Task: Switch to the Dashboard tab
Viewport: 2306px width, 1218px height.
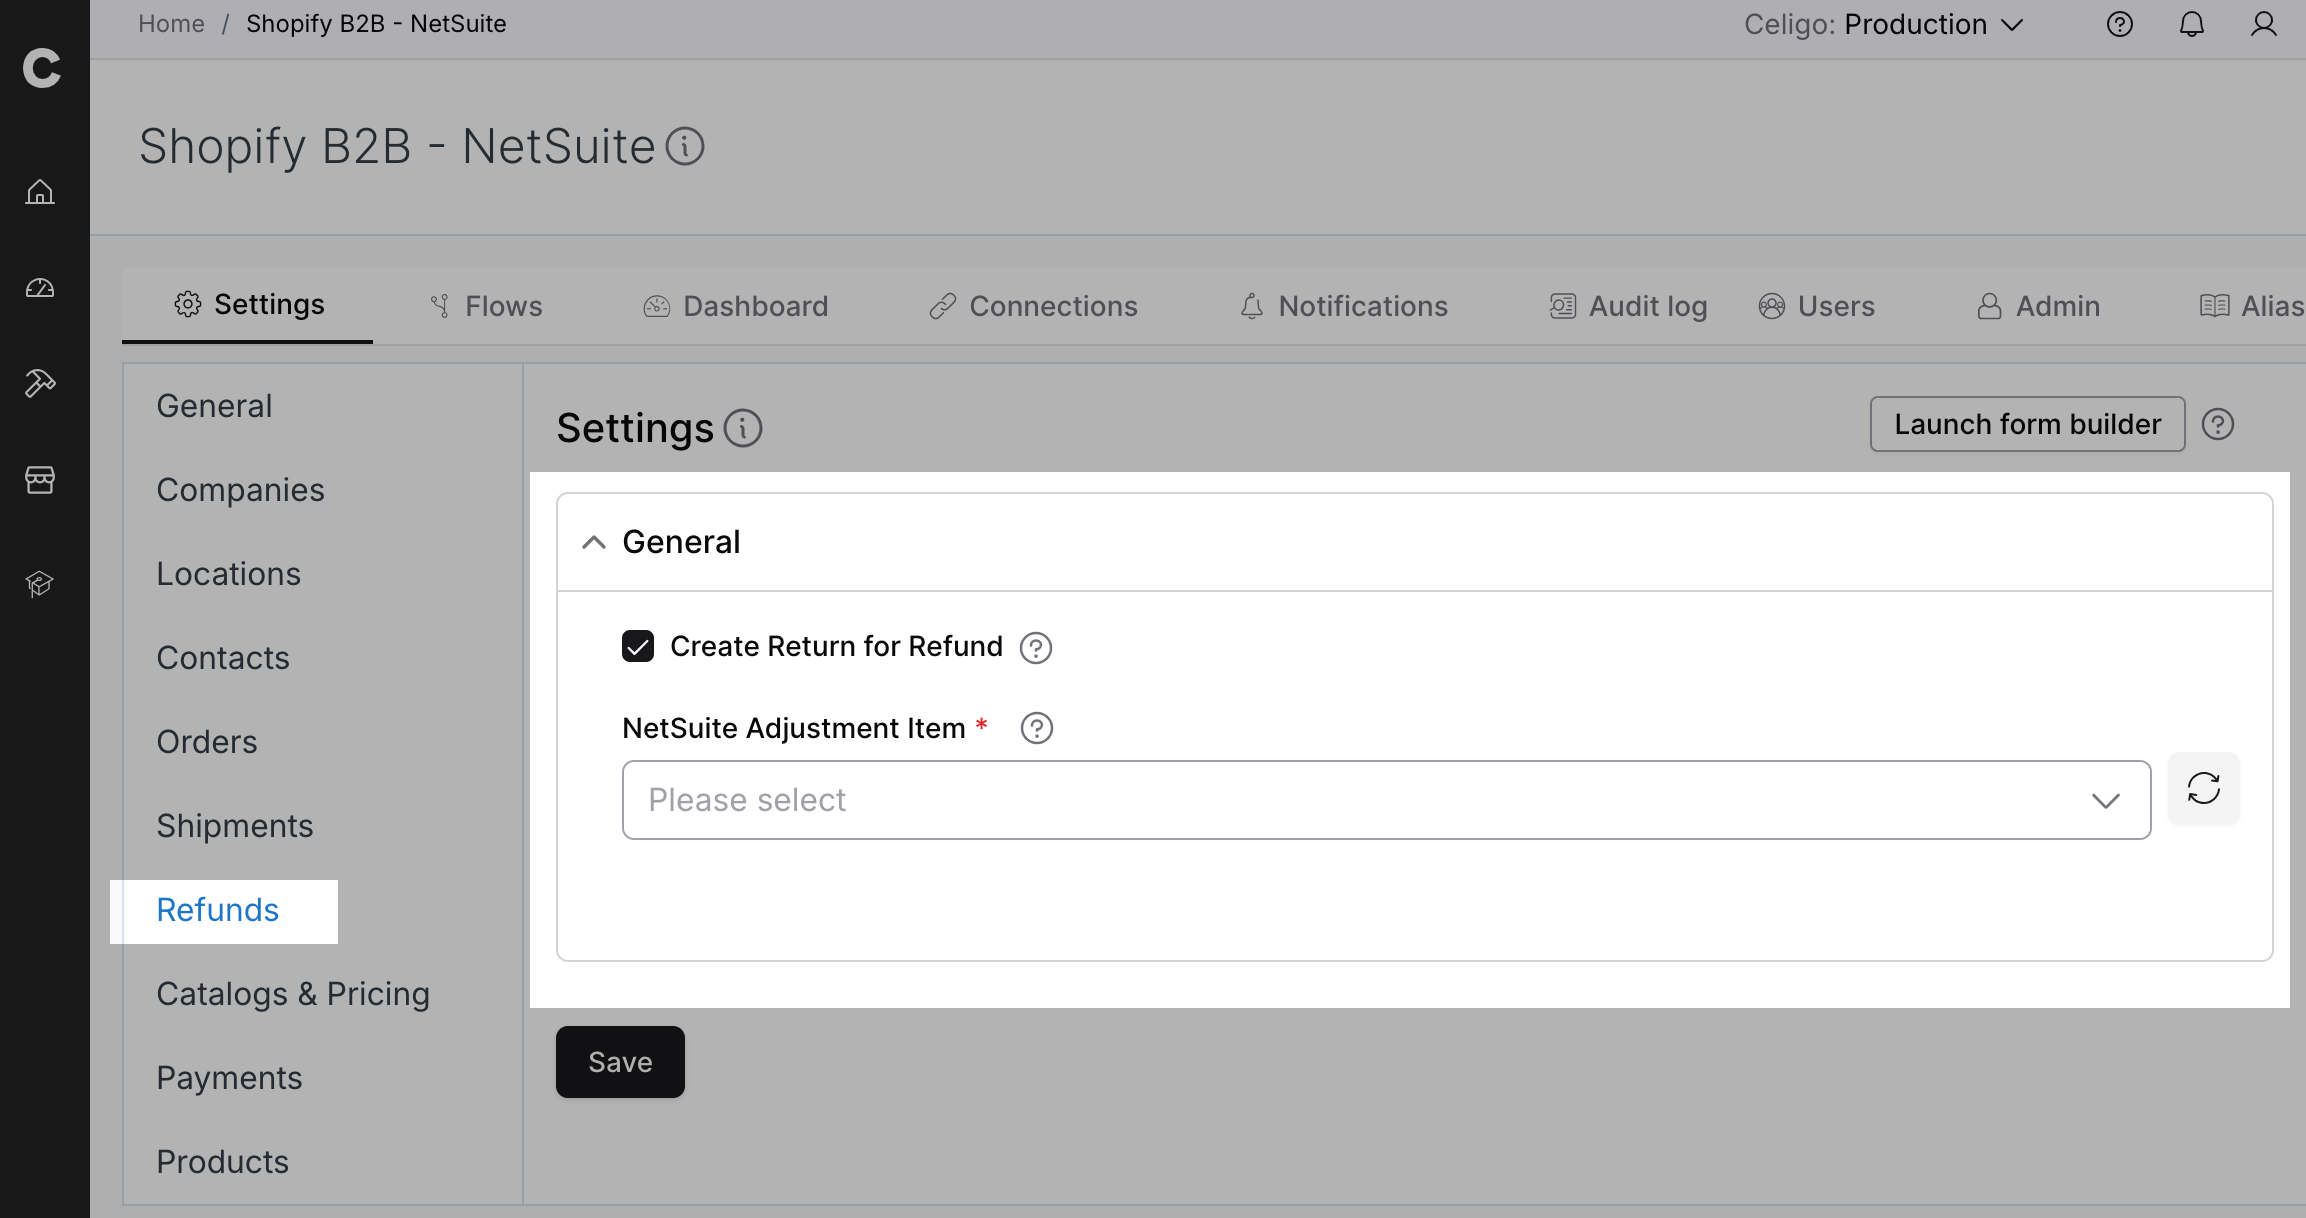Action: click(x=736, y=306)
